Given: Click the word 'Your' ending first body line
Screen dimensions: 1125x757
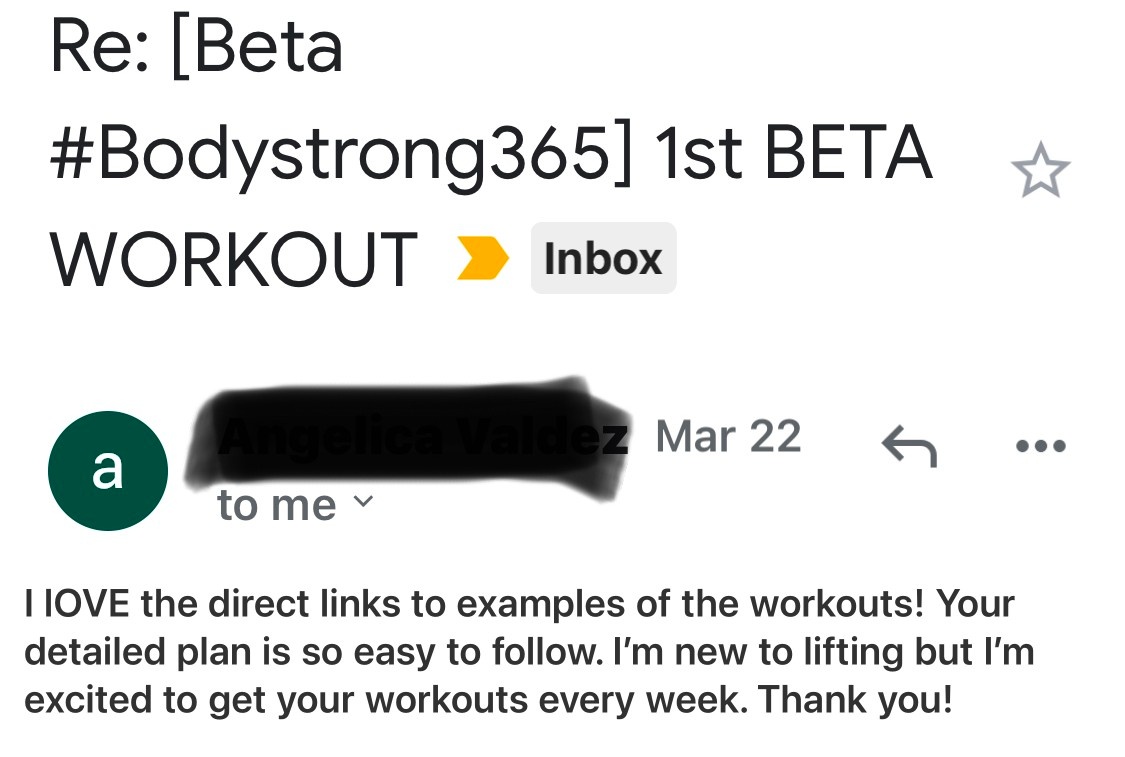Looking at the screenshot, I should coord(976,604).
